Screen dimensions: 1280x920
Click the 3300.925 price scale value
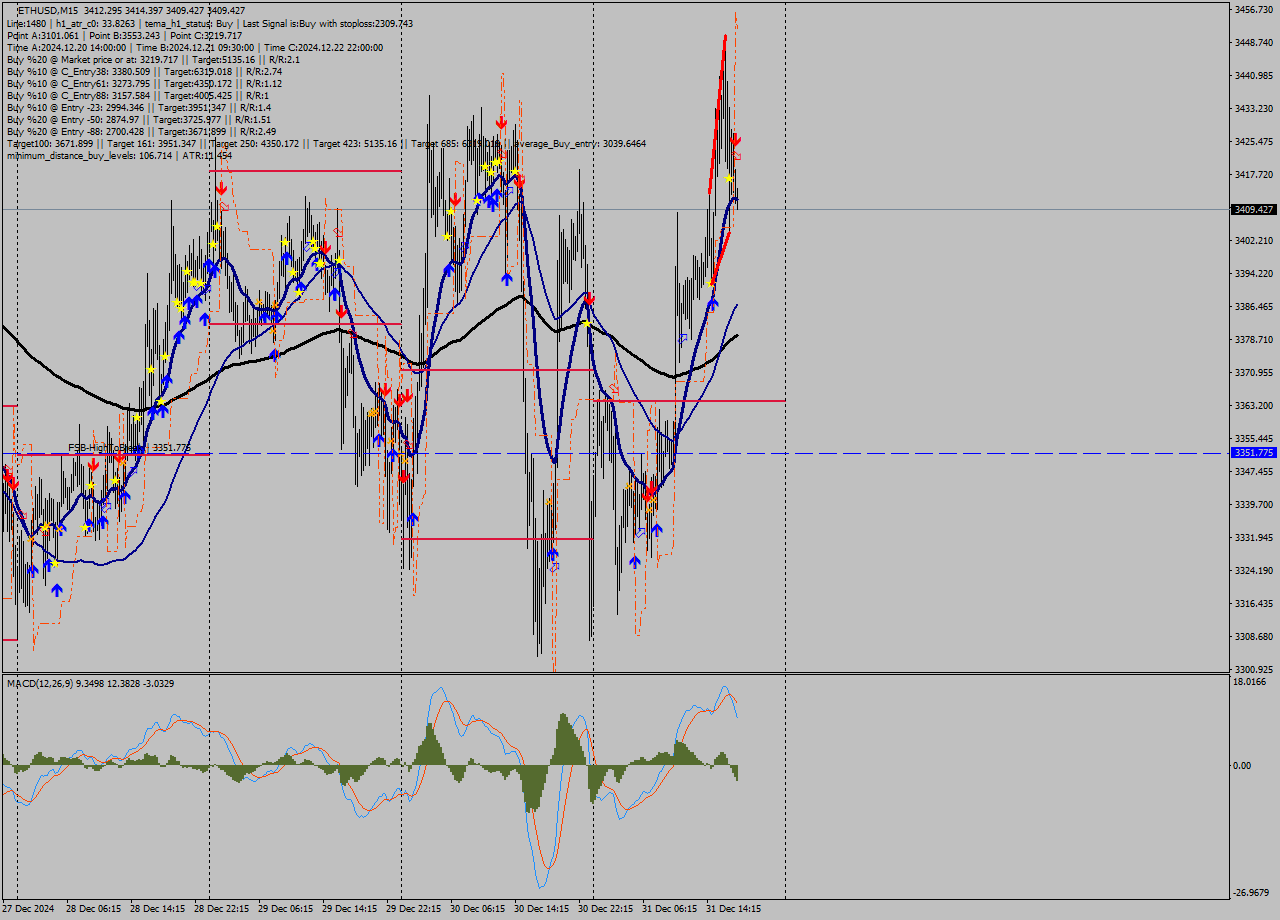point(1253,669)
